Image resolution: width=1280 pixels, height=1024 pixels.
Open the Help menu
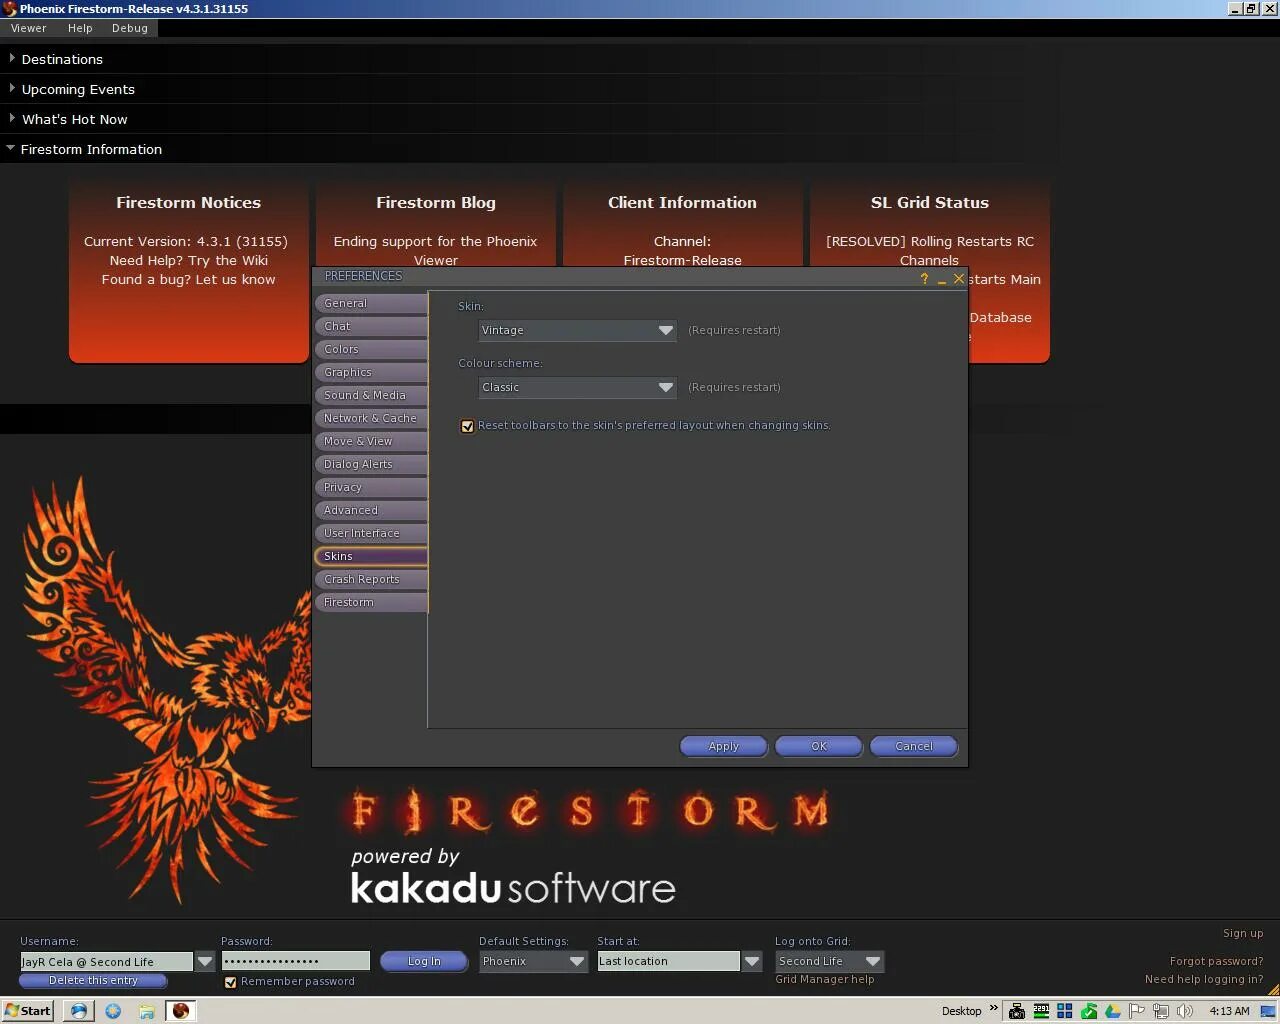(80, 28)
